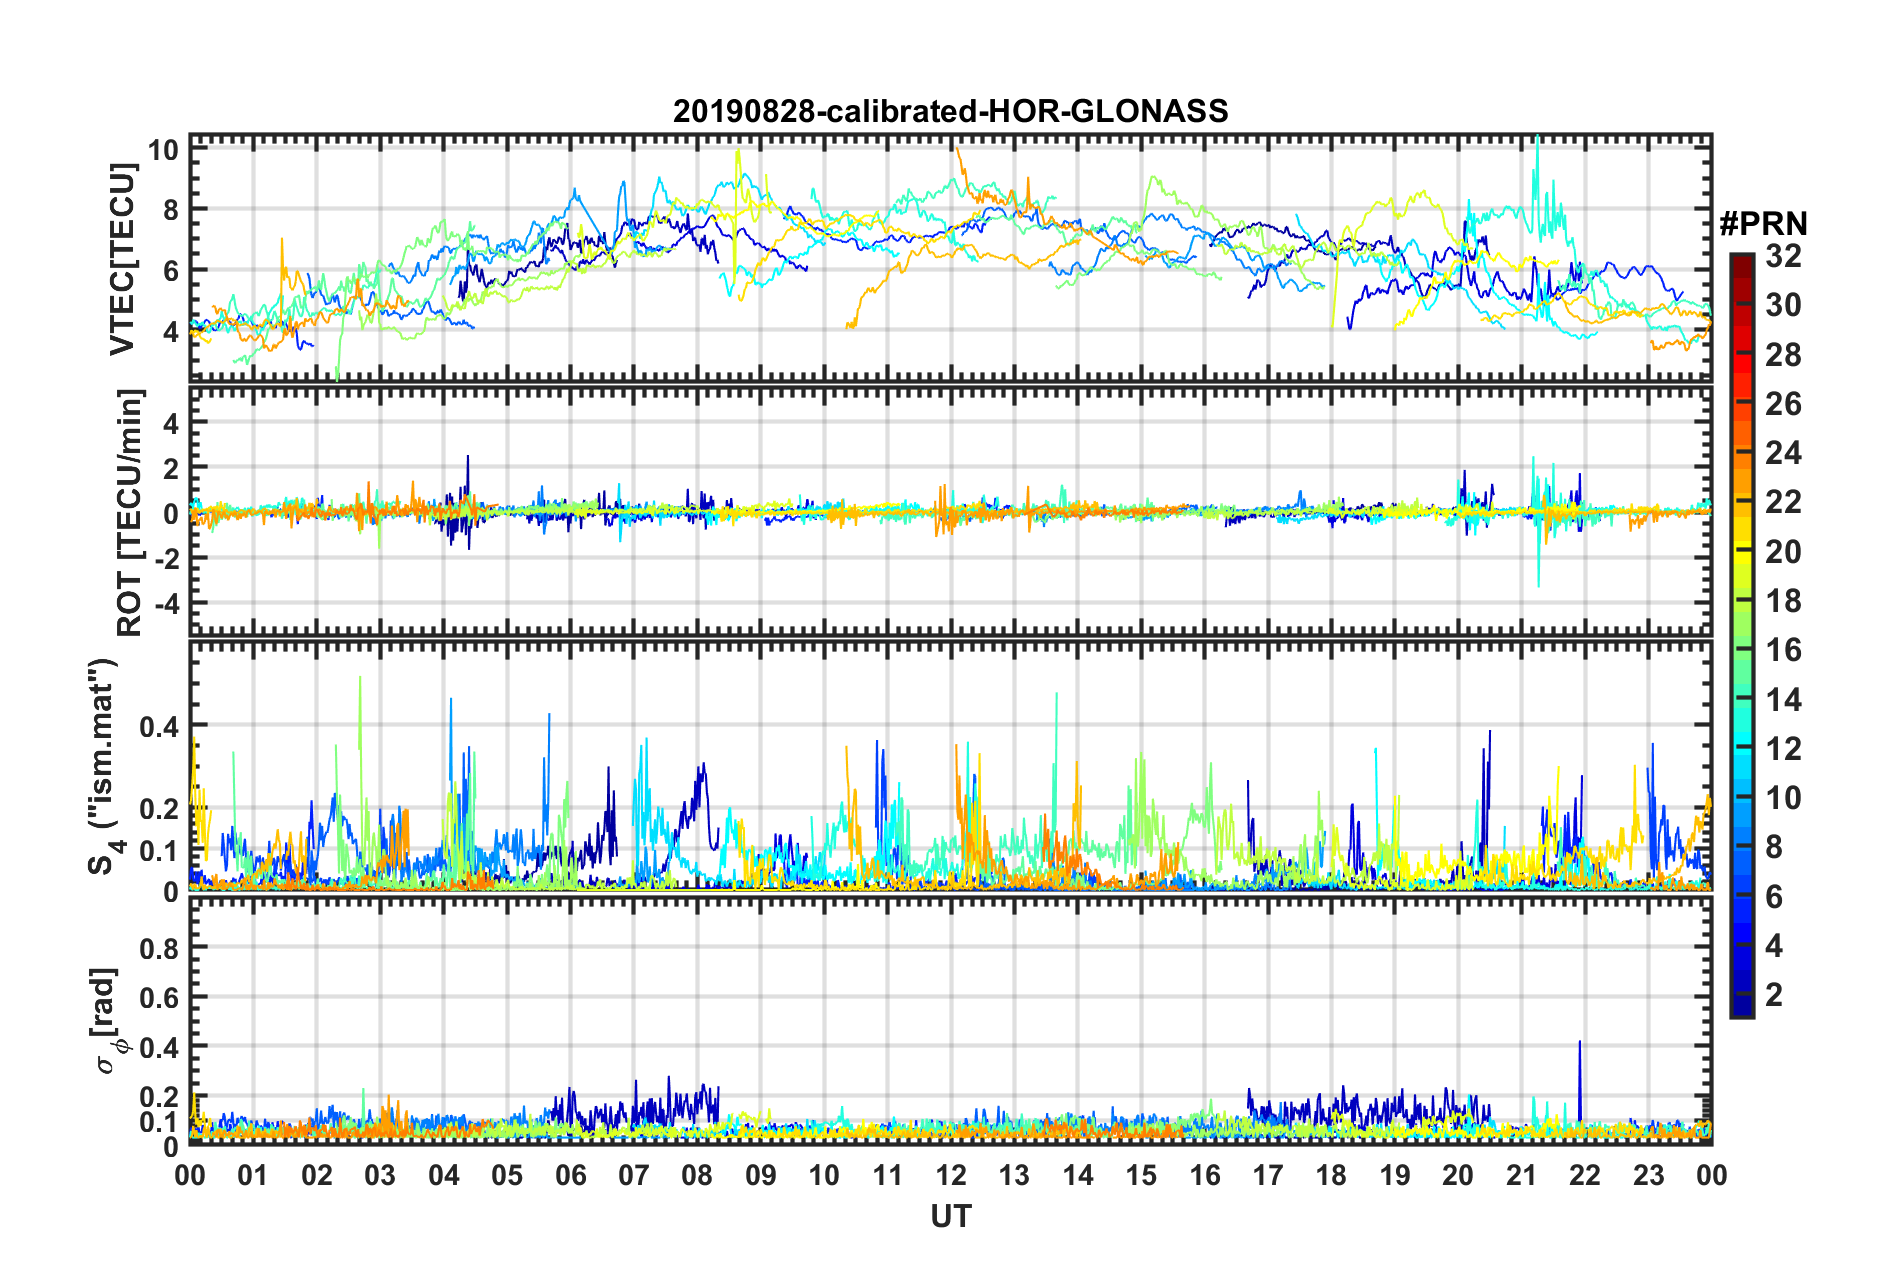Screen dimensions: 1902x1272
Task: Click the VTEC axis tick label 10
Action: point(163,151)
